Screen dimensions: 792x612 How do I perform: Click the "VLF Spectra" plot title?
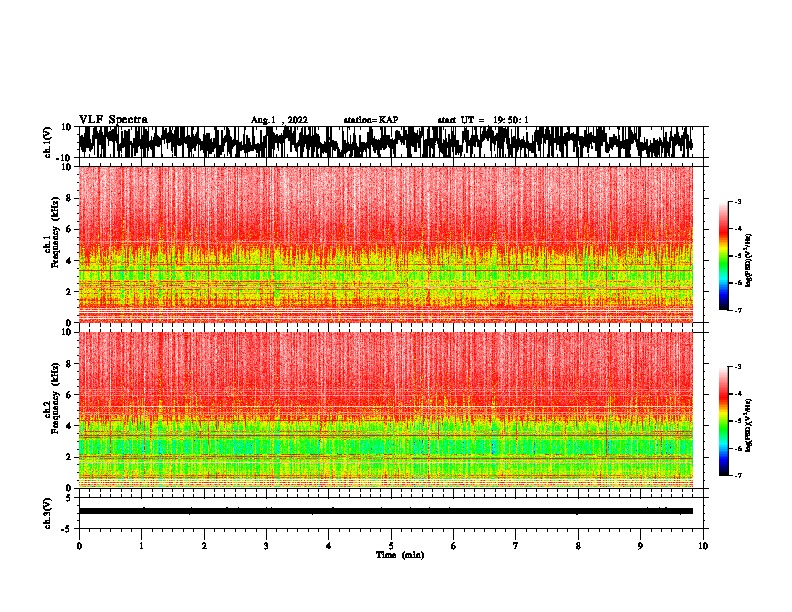point(113,120)
